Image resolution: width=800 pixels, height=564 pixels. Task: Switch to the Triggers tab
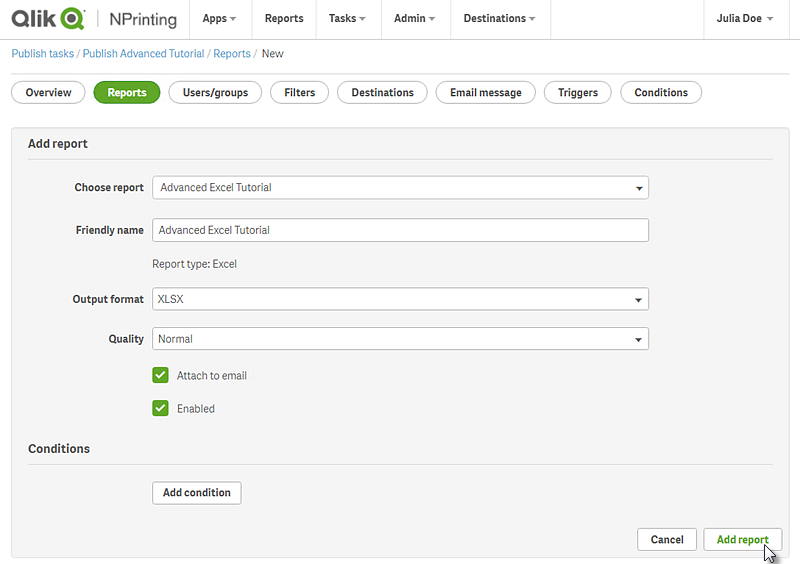tap(578, 92)
